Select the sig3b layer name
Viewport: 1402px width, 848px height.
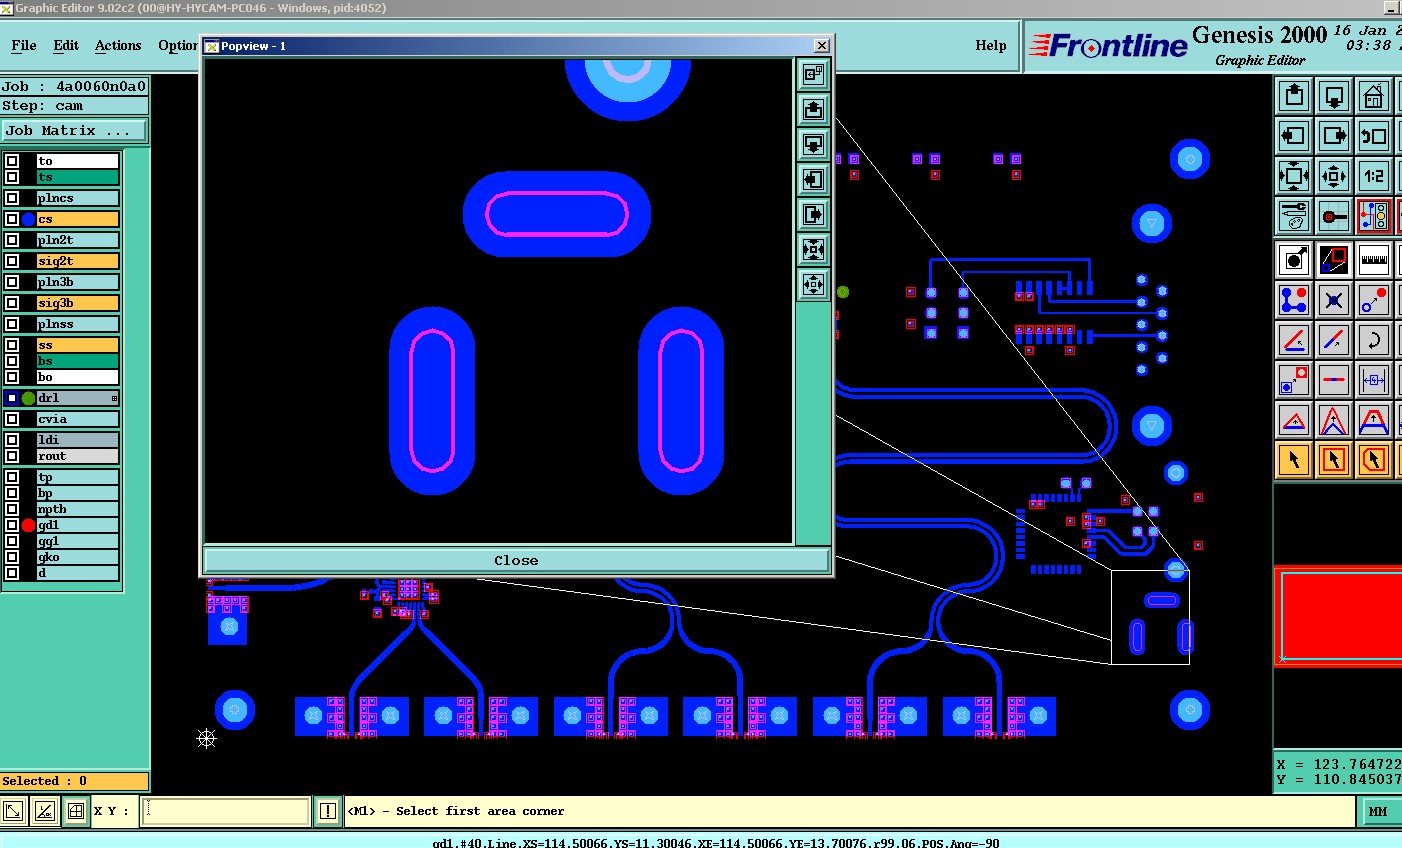tap(78, 303)
